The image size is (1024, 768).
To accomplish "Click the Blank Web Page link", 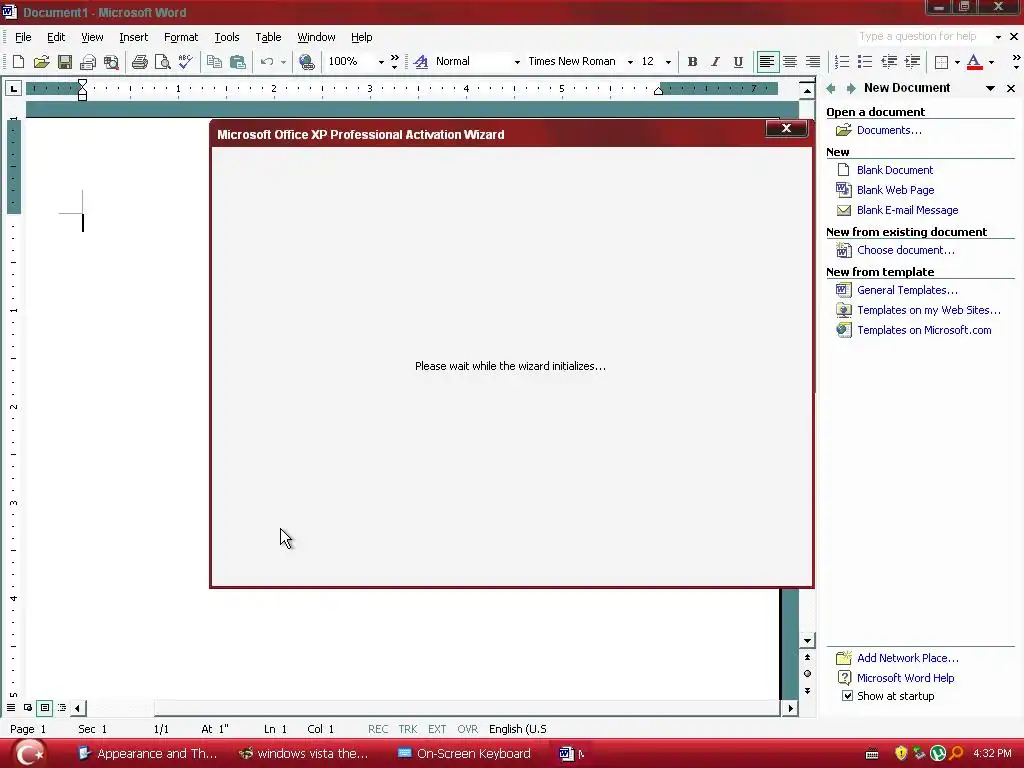I will pyautogui.click(x=895, y=190).
